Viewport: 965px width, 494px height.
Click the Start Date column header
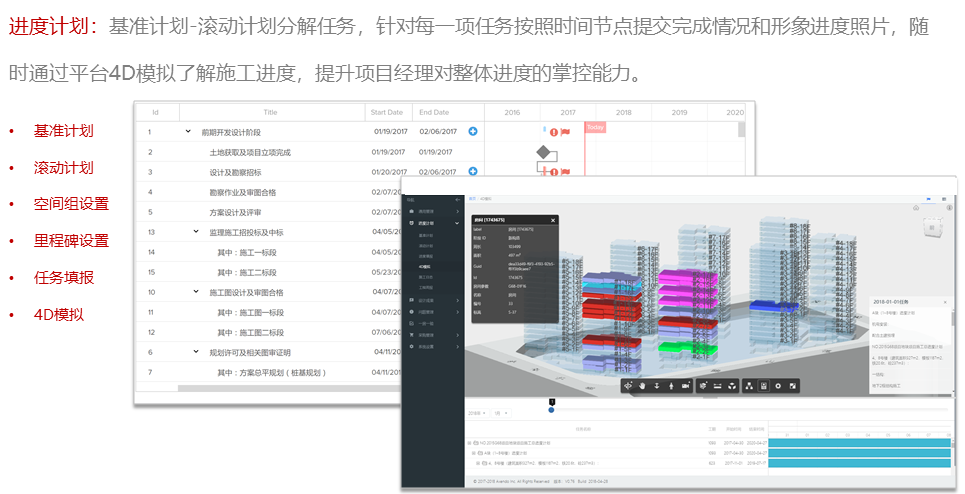[387, 112]
